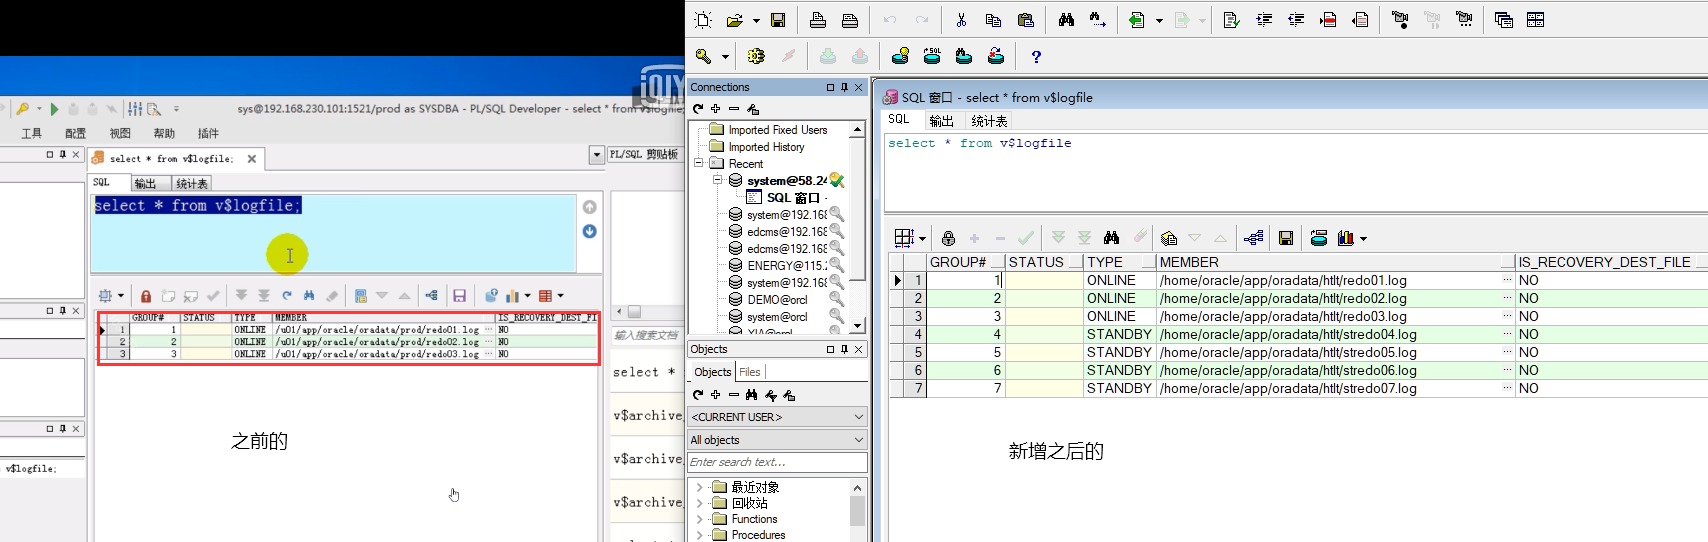Switch to 输出 tab in right SQL window
The width and height of the screenshot is (1708, 542).
941,121
